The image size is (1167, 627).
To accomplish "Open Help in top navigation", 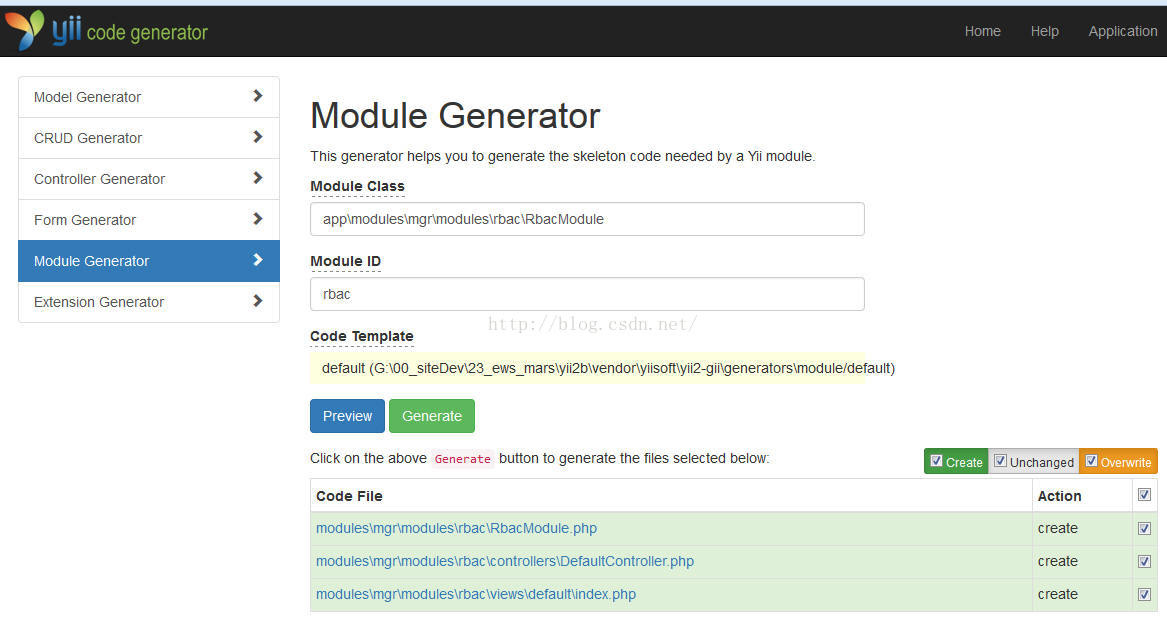I will pyautogui.click(x=1044, y=31).
